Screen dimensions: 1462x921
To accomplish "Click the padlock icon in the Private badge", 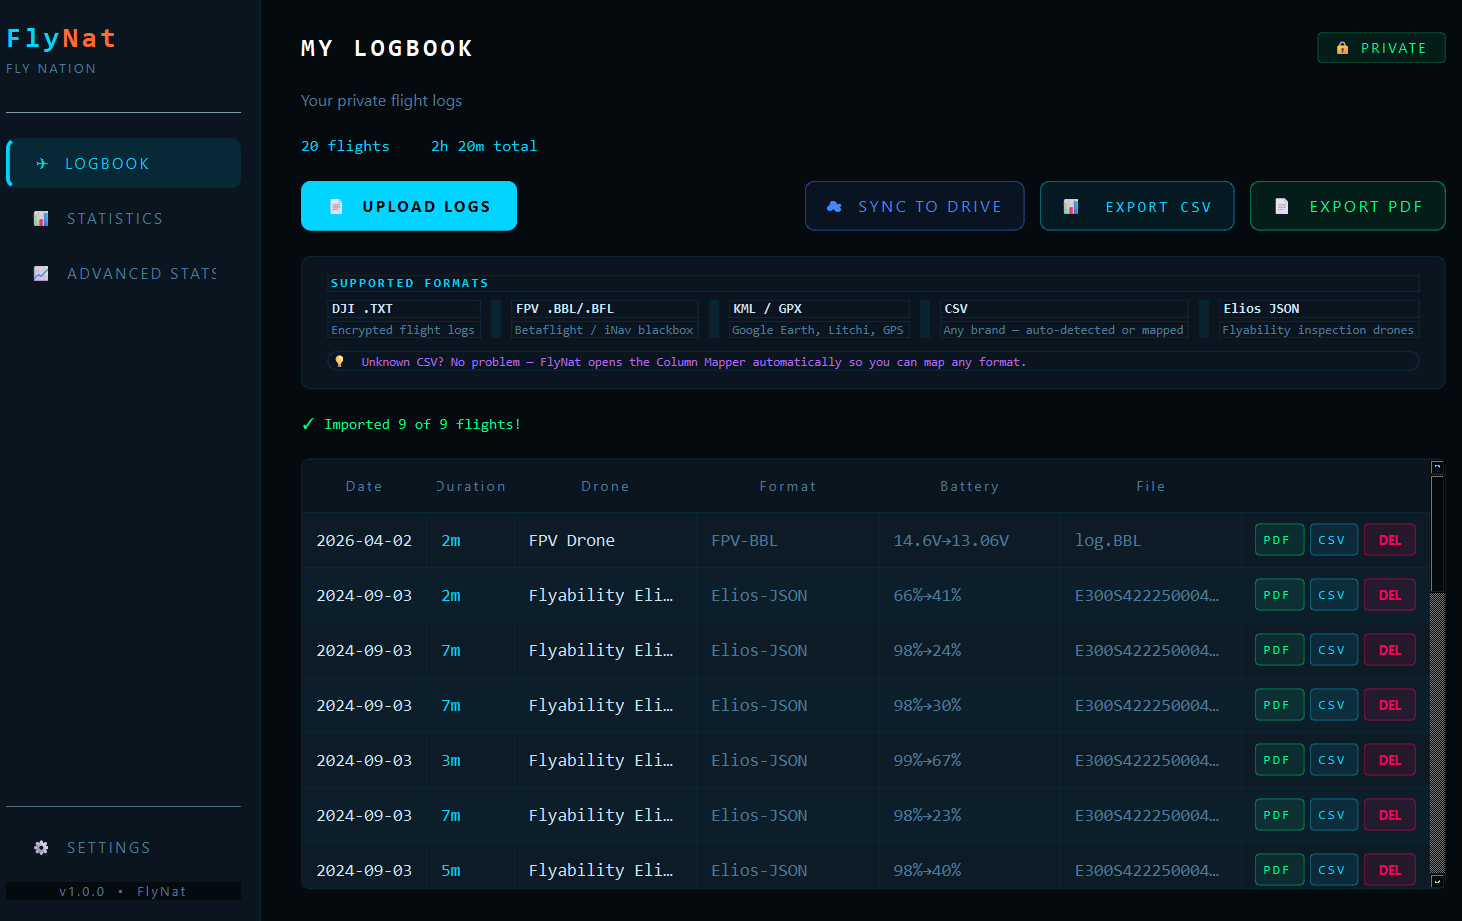I will [x=1342, y=48].
